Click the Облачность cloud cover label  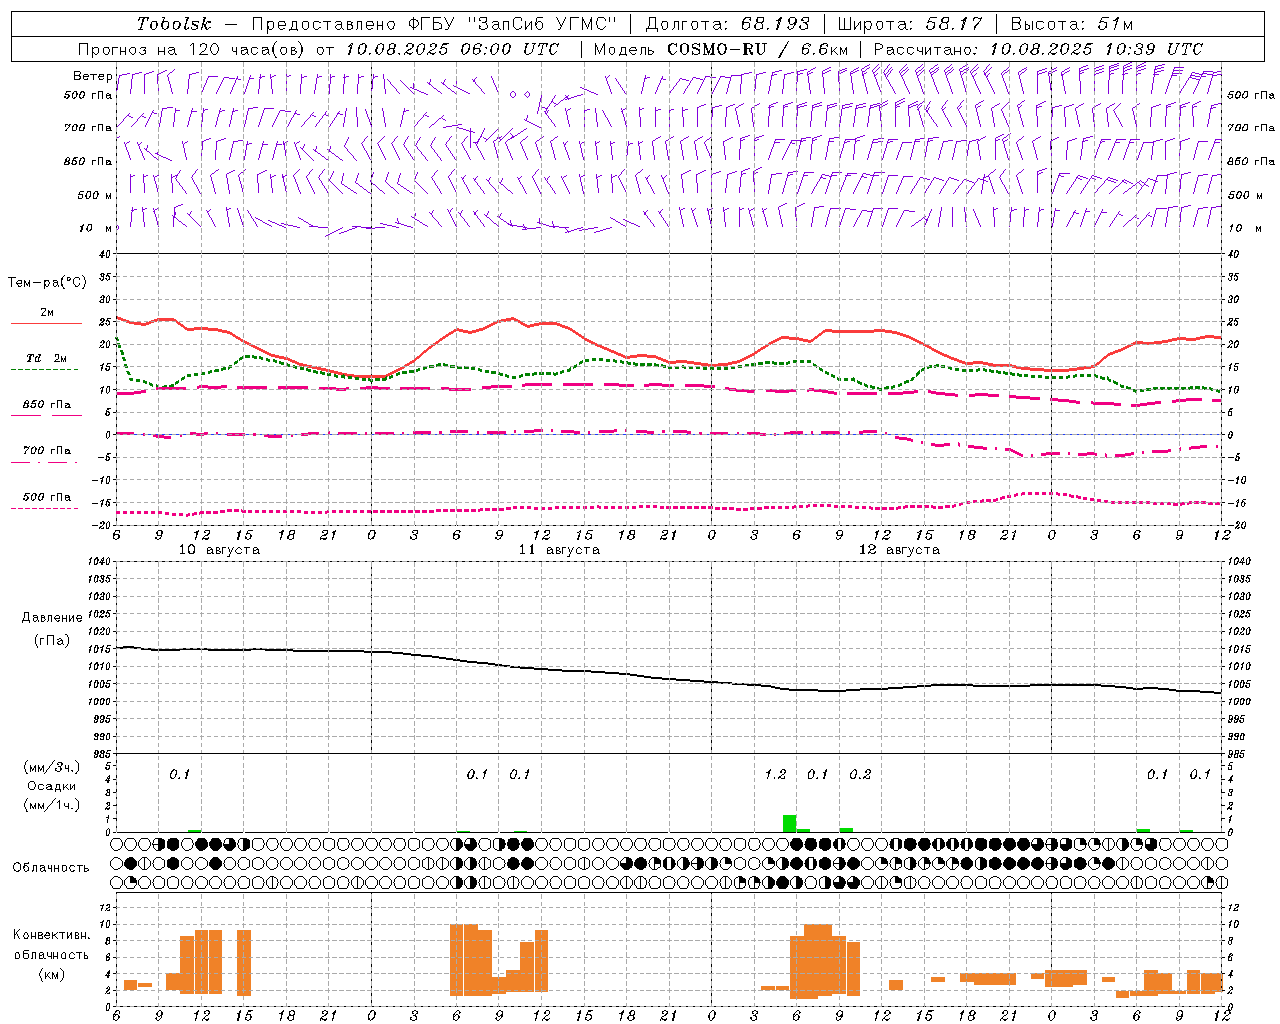point(51,867)
